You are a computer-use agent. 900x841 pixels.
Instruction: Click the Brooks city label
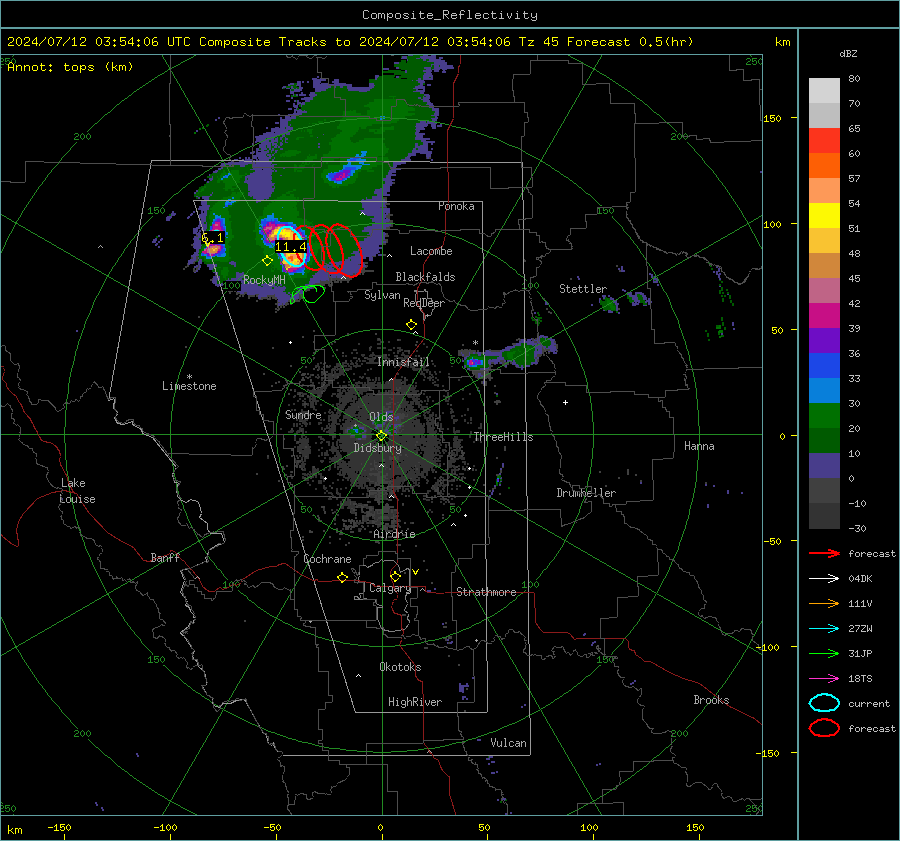[x=711, y=700]
